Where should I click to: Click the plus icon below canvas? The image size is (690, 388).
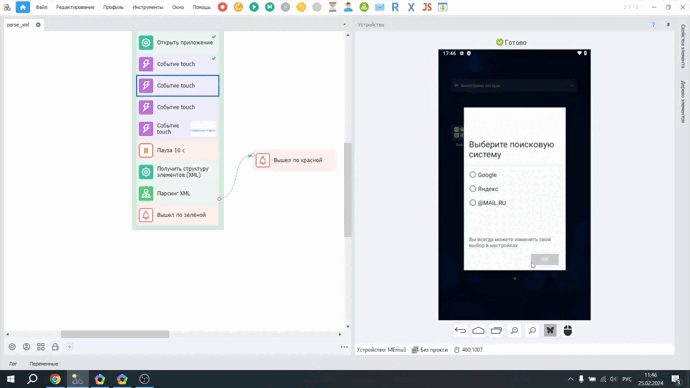pyautogui.click(x=70, y=347)
